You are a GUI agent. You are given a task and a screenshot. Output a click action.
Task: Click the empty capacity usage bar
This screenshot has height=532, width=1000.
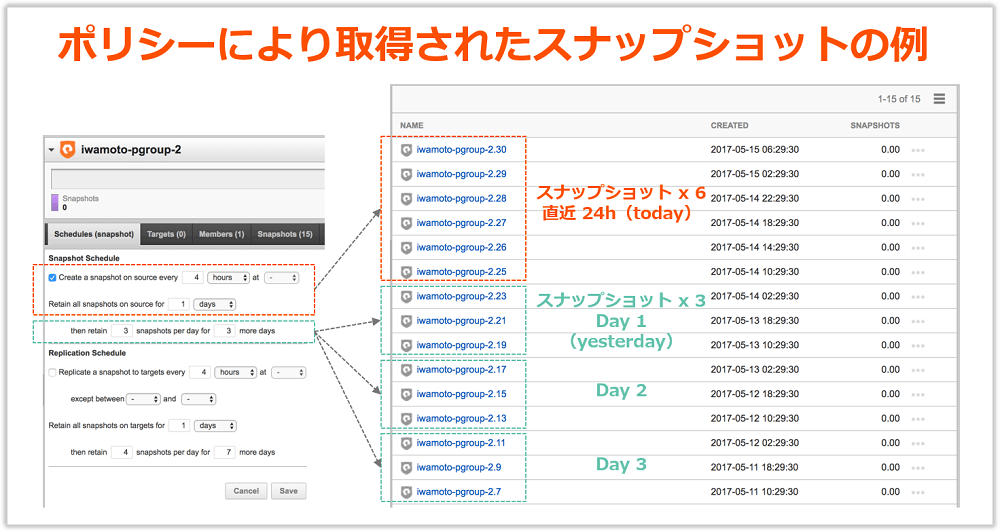tap(188, 179)
